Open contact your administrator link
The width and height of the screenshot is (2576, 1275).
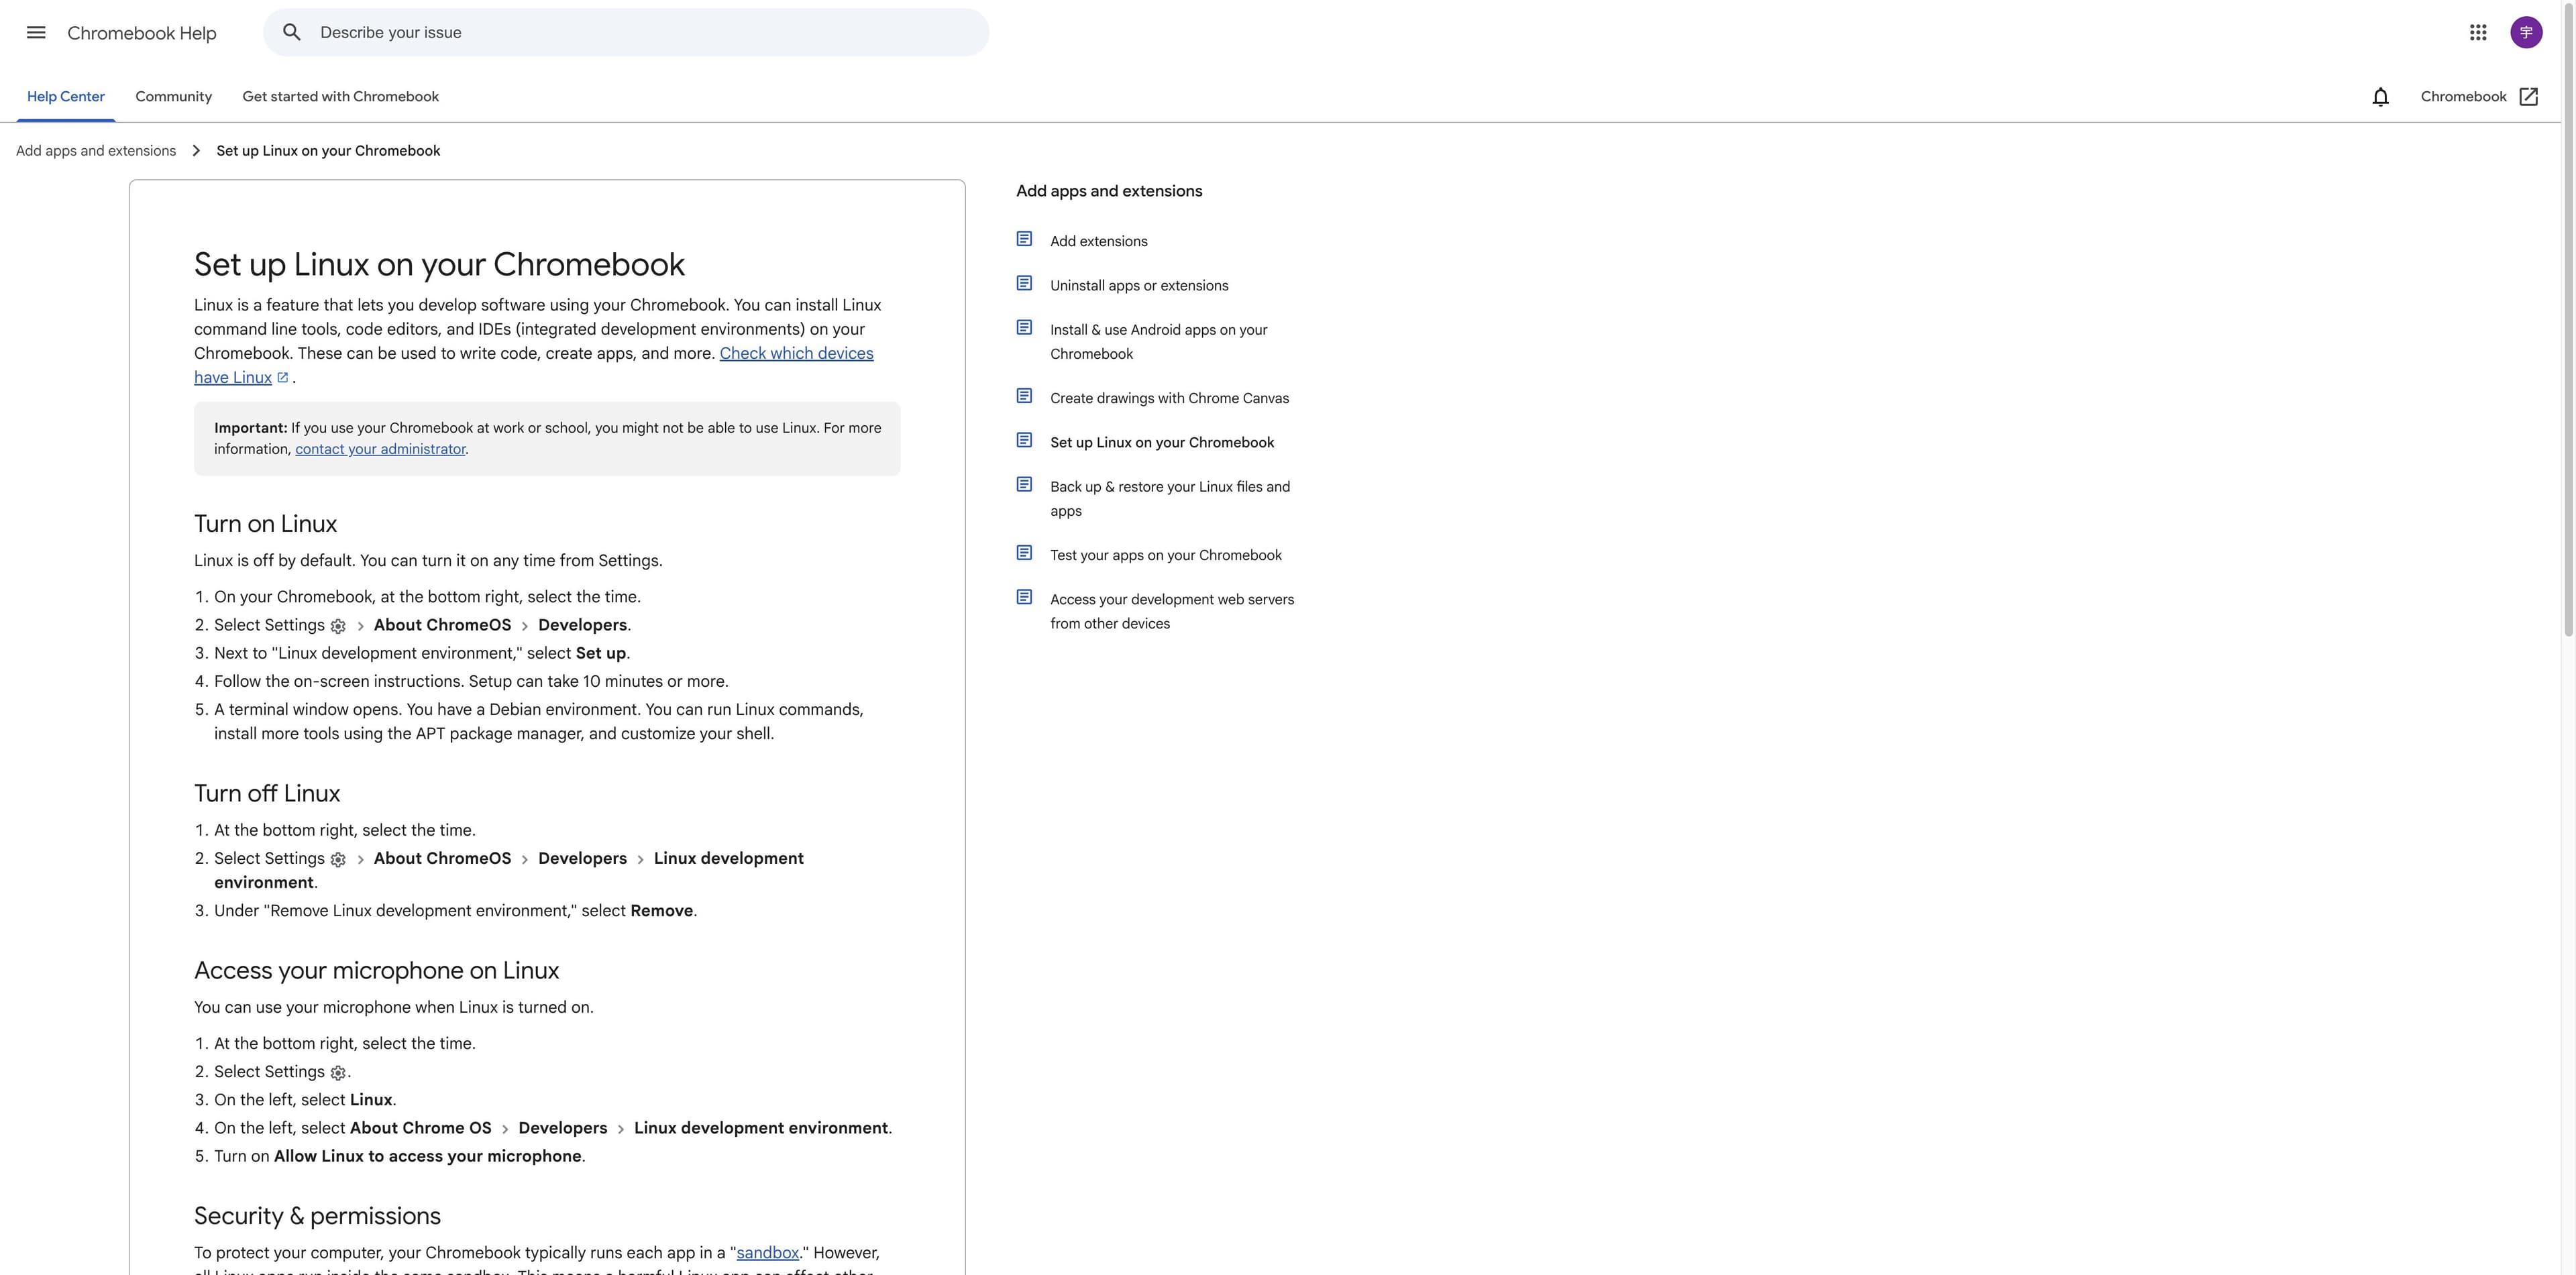380,449
